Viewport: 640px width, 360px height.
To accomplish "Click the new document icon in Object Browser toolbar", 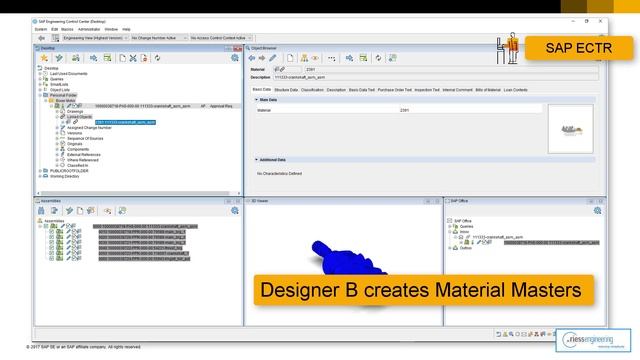I will coord(290,58).
